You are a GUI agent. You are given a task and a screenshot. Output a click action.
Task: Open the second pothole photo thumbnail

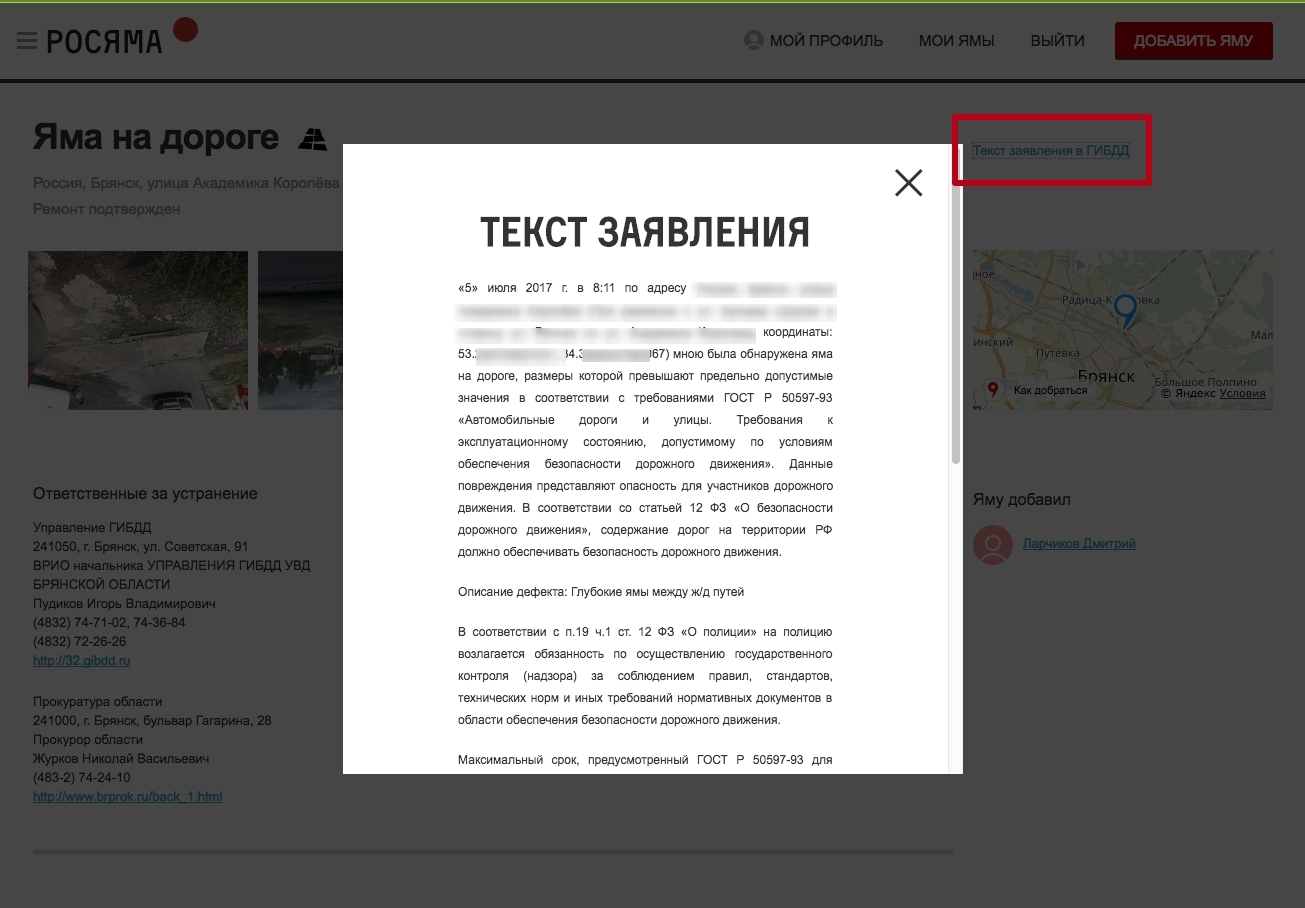pyautogui.click(x=300, y=330)
